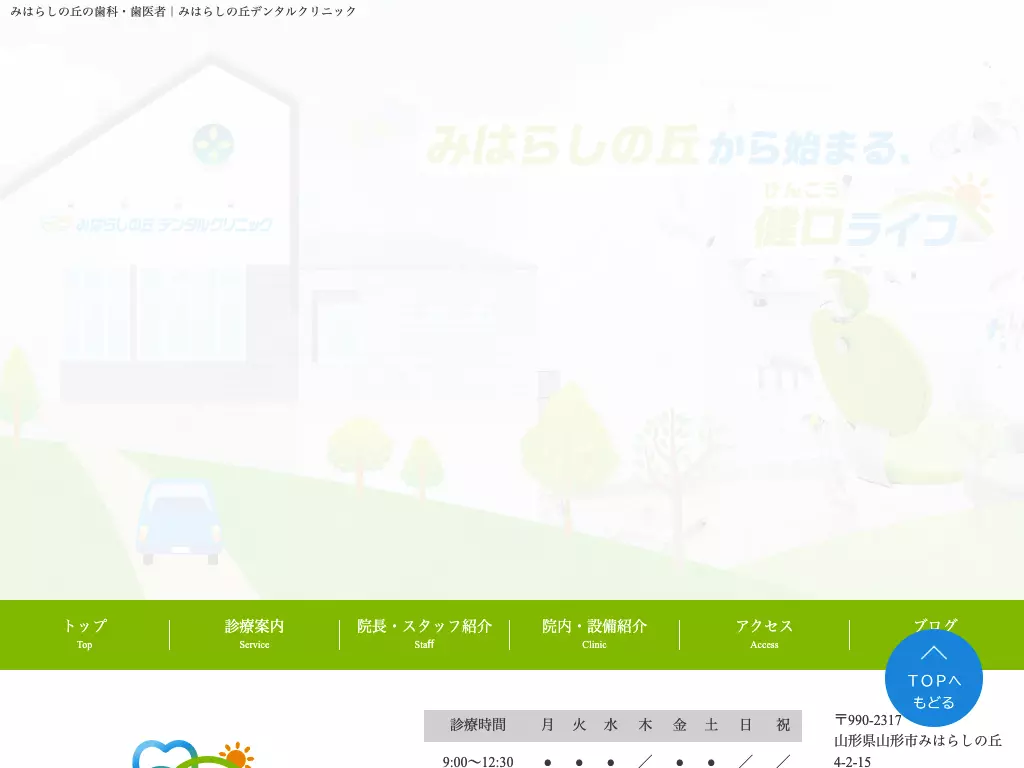Click the 診療時間 table header cell
The image size is (1024, 768).
coord(477,725)
